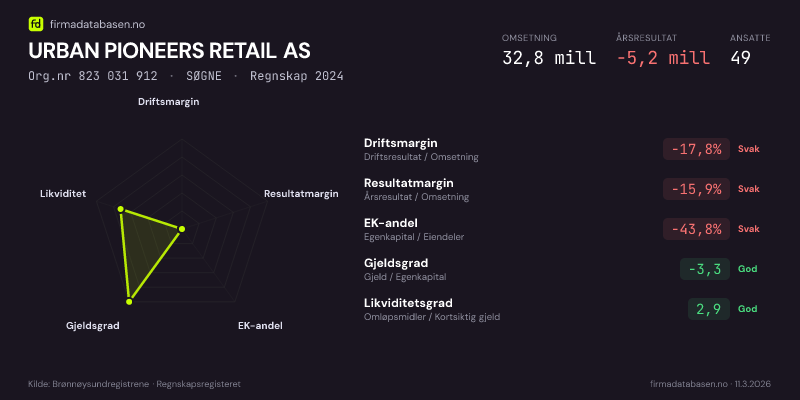Select the -43,8% EK-andel value badge

(696, 229)
